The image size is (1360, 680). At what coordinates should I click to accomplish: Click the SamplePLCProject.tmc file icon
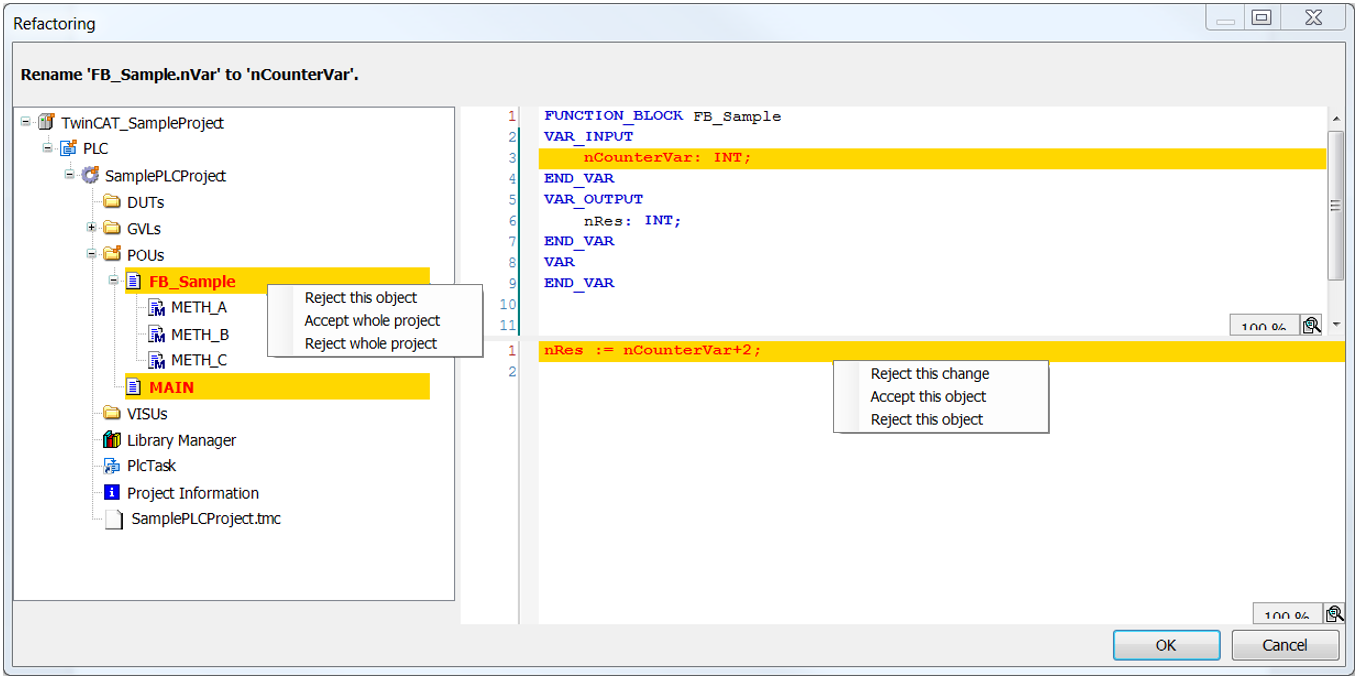[114, 519]
